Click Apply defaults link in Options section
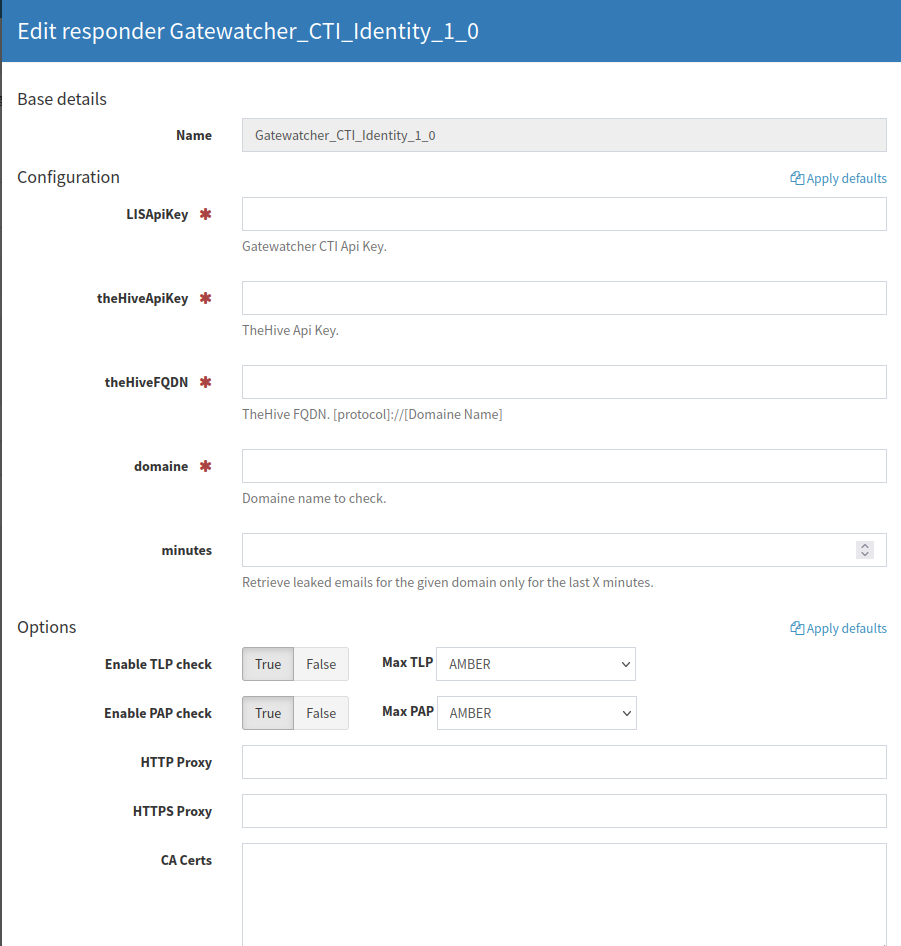Viewport: 901px width, 946px height. (838, 628)
